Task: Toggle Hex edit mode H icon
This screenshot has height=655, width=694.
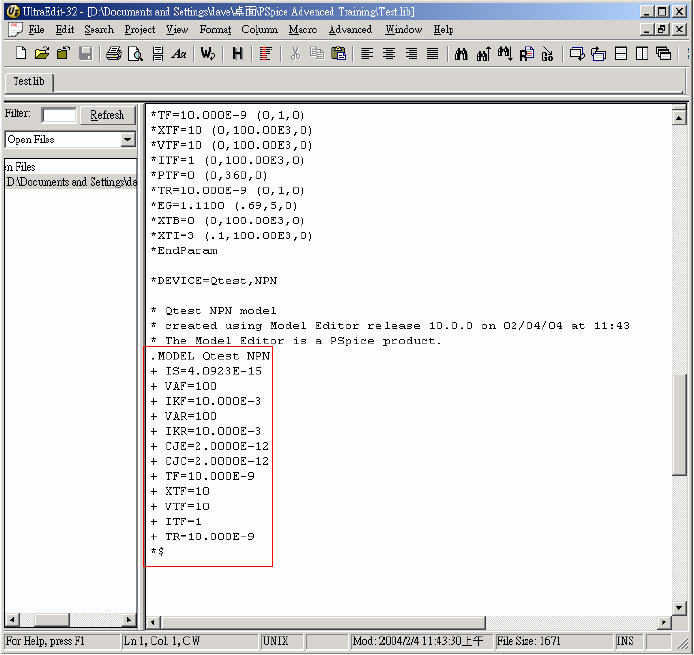Action: click(x=237, y=54)
